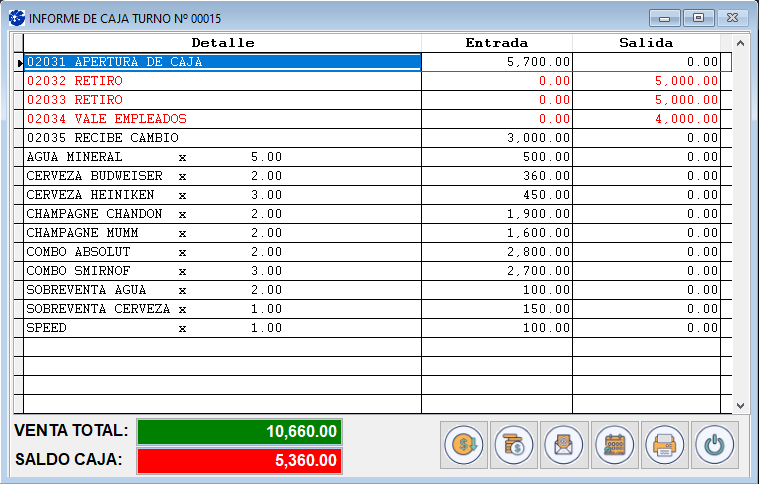Click the printer icon to print report

tap(664, 444)
